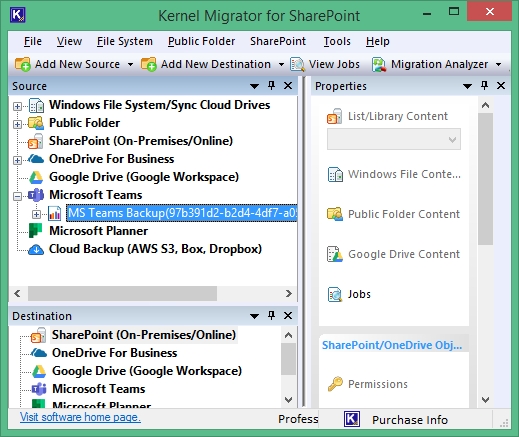The image size is (519, 437).
Task: Click the Add New Source icon
Action: click(x=23, y=64)
